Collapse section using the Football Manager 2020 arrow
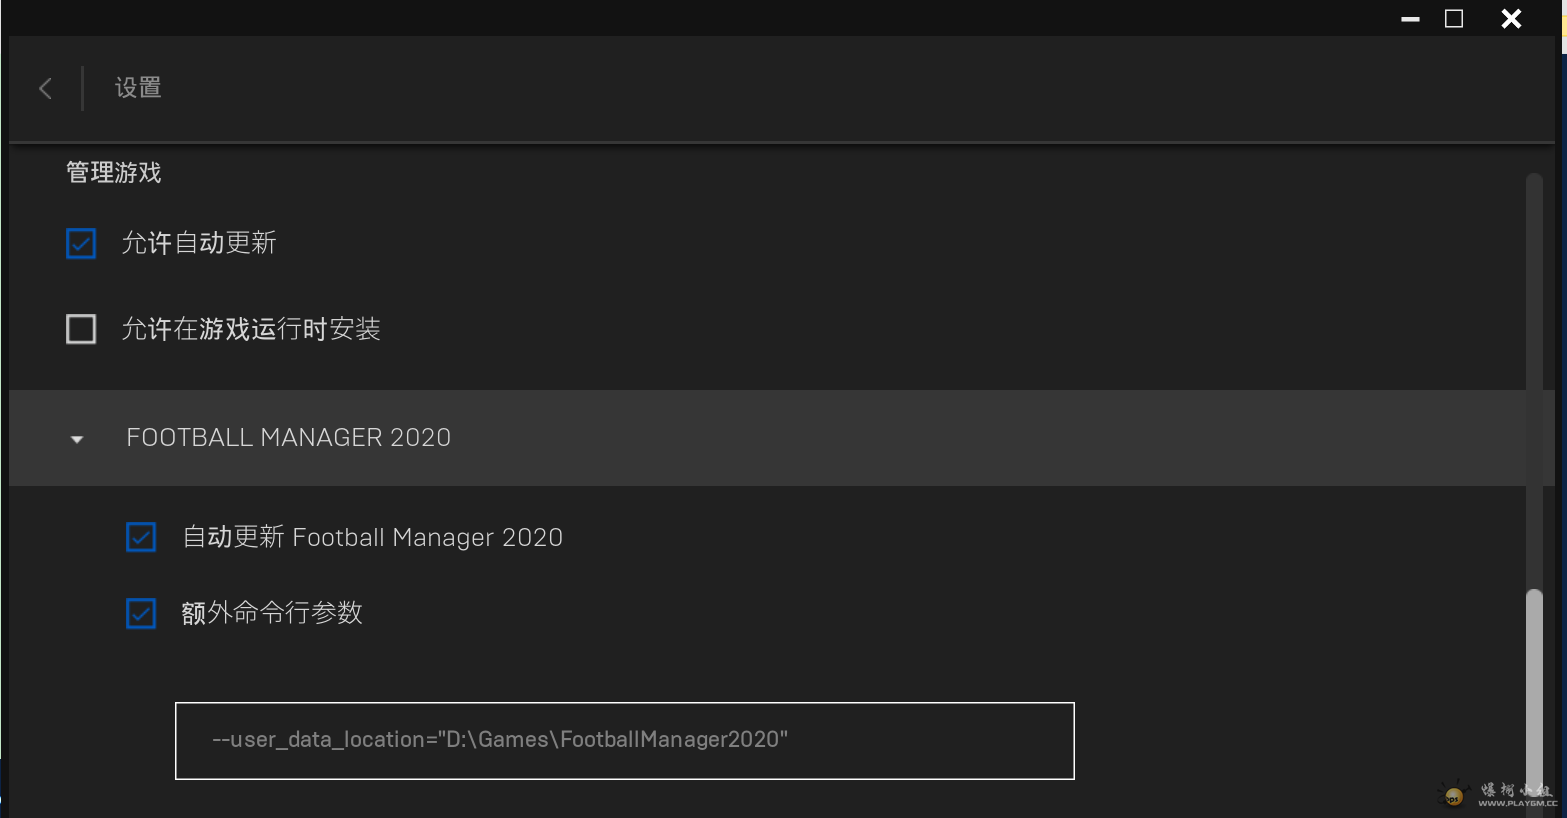Screen dimensions: 1567x818 coord(77,439)
